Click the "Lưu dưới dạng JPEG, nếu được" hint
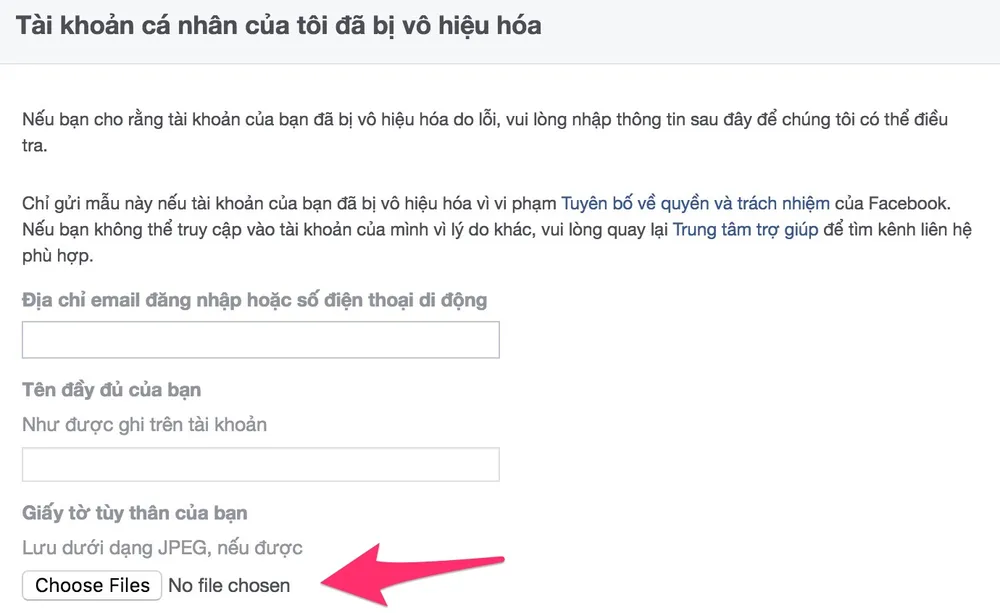Image resolution: width=1000 pixels, height=613 pixels. [x=162, y=547]
